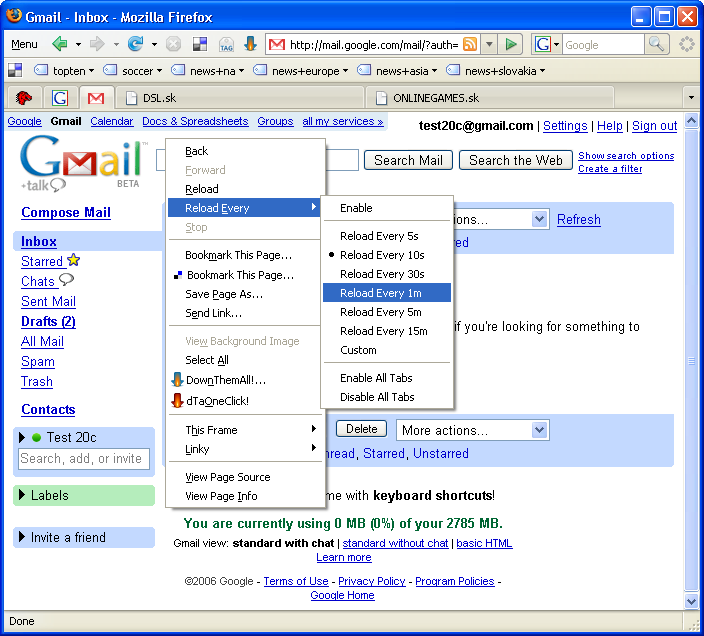Open the tab list dropdown arrow
Screen dimensions: 704x636
(691, 97)
